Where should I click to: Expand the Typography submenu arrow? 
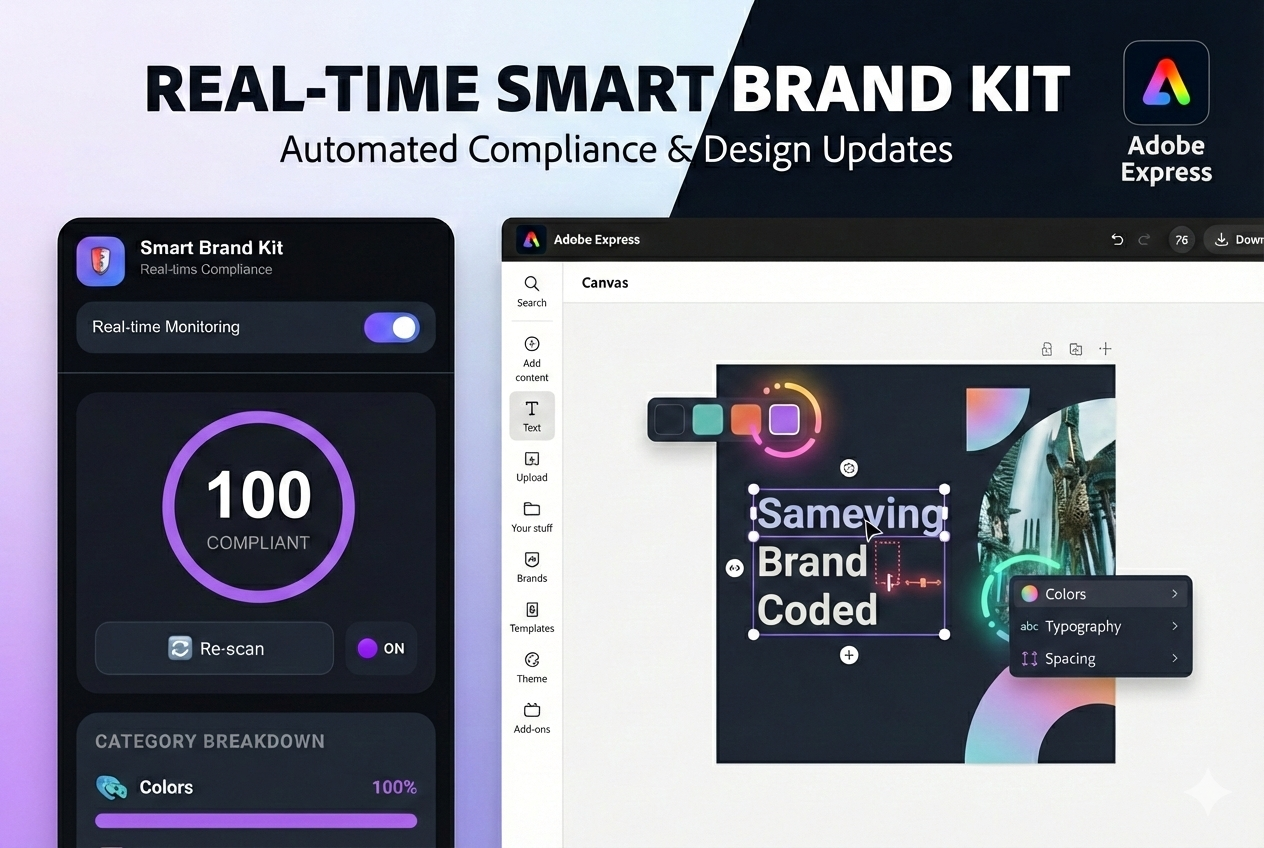(x=1174, y=626)
